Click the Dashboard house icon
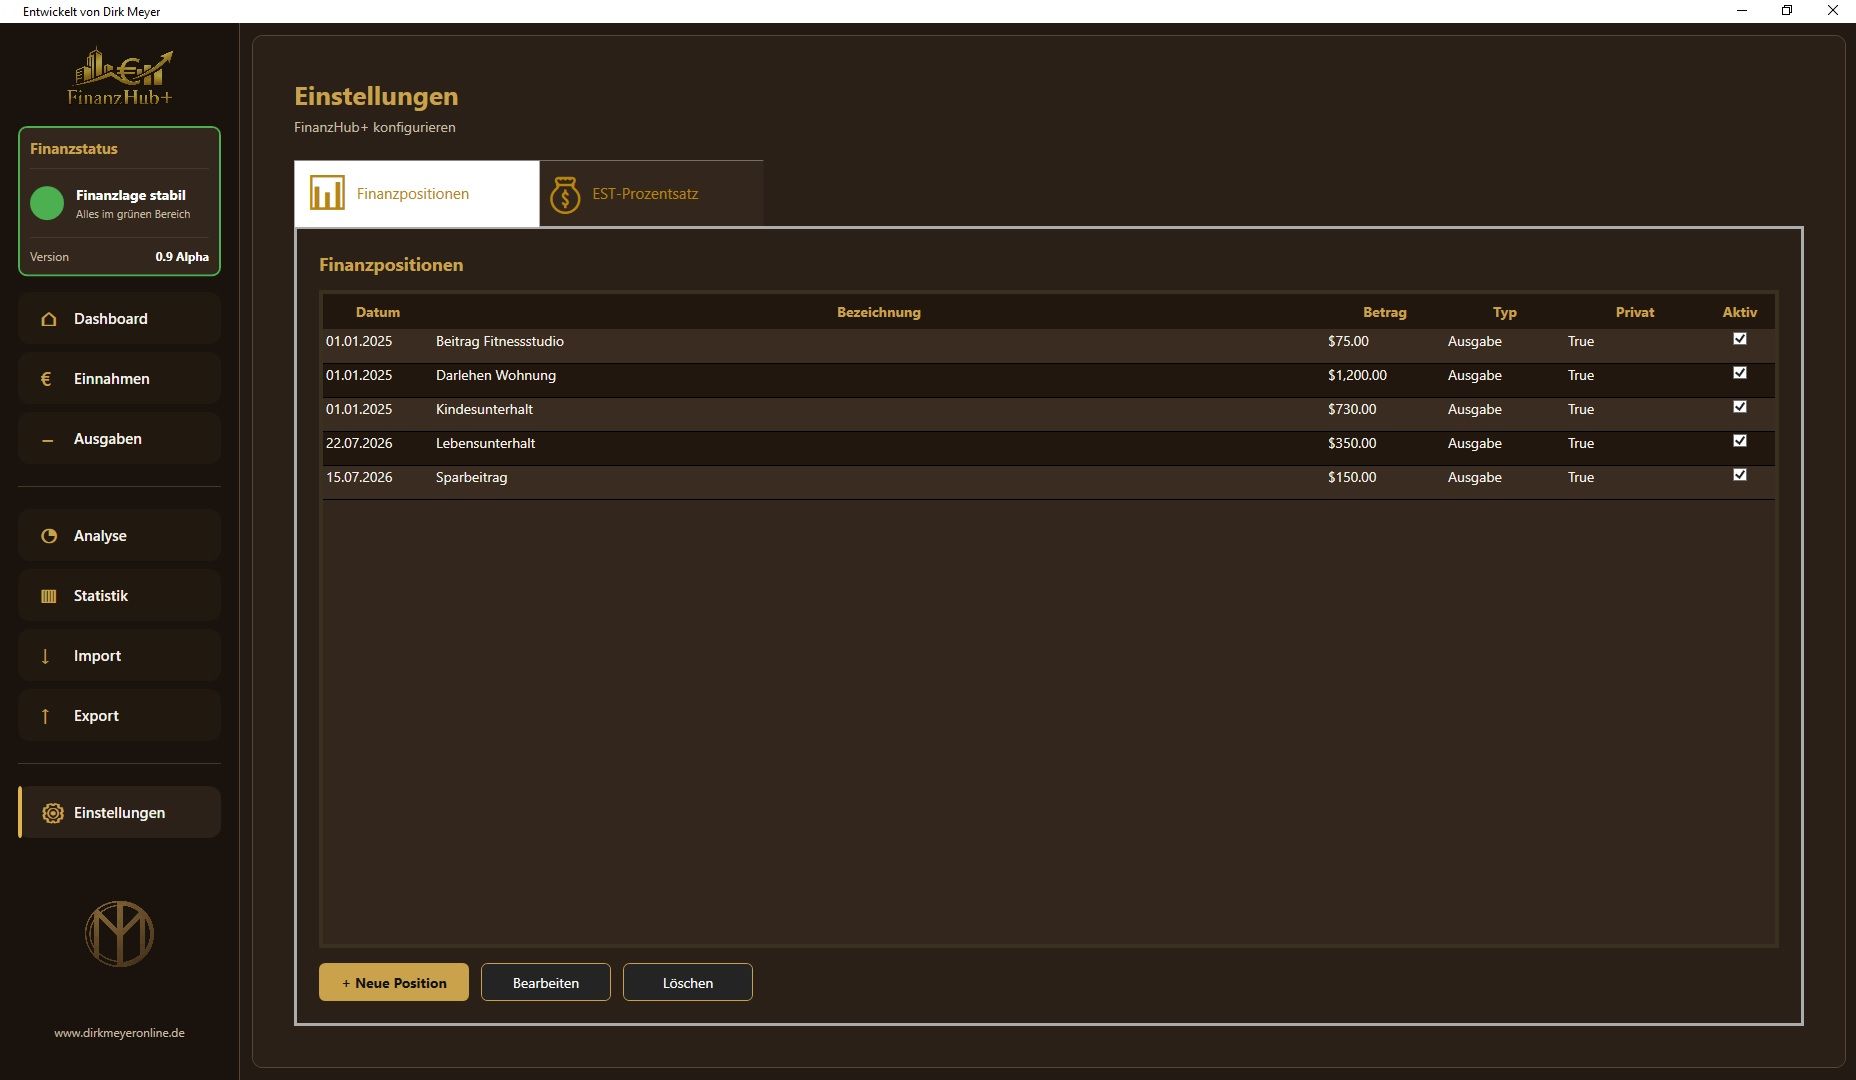Viewport: 1856px width, 1080px height. [x=48, y=319]
